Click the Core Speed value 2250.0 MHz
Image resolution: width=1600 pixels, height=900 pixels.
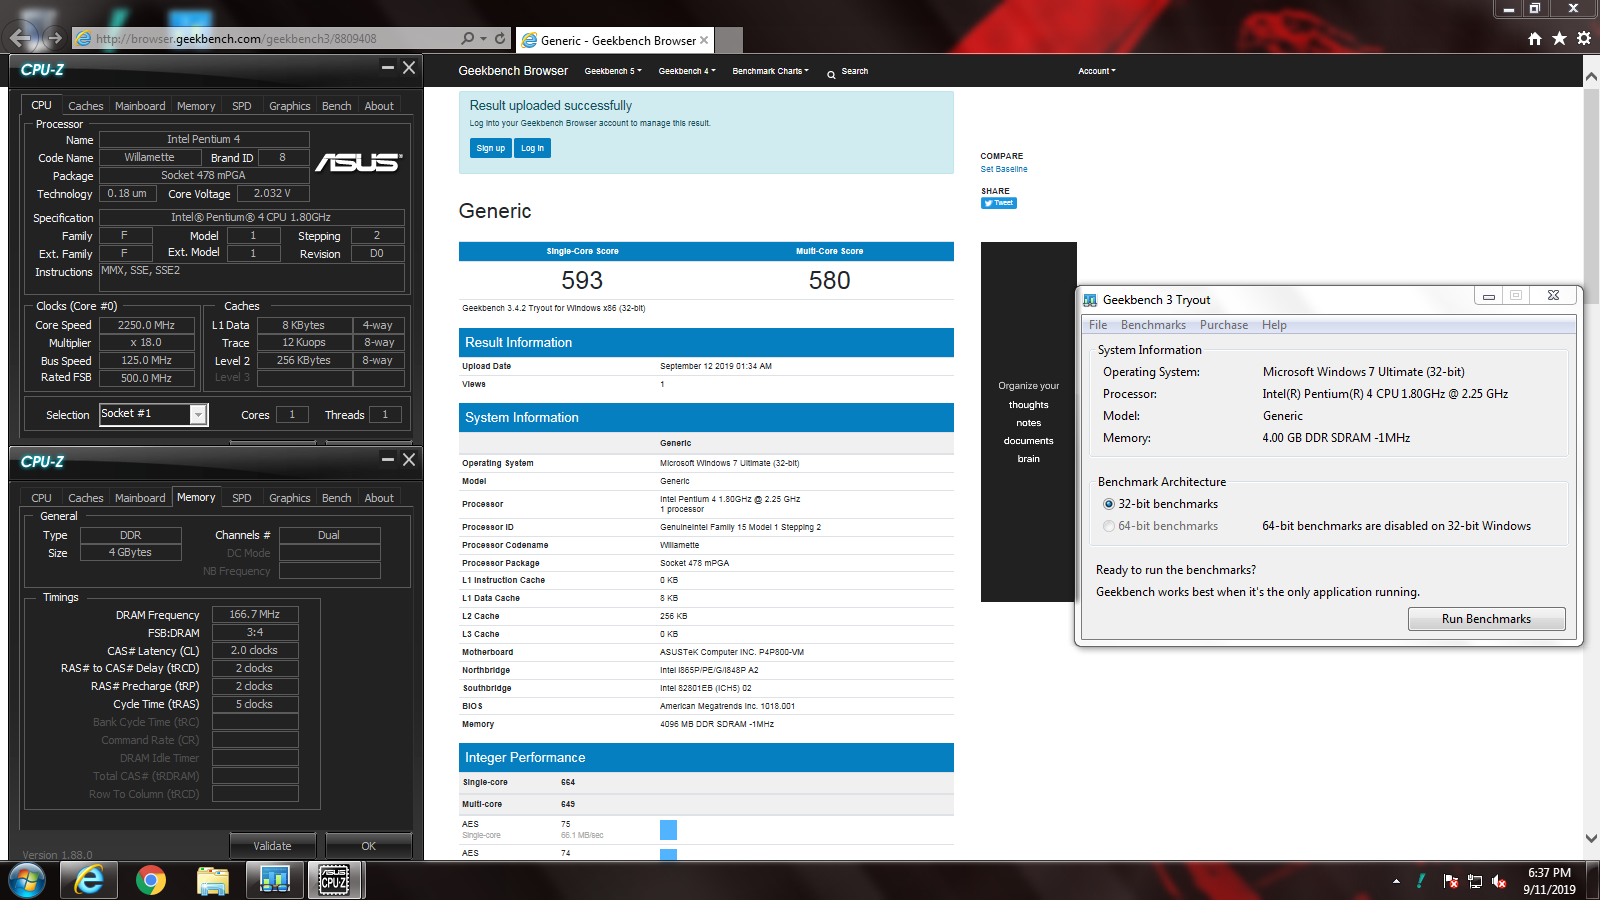(x=146, y=325)
